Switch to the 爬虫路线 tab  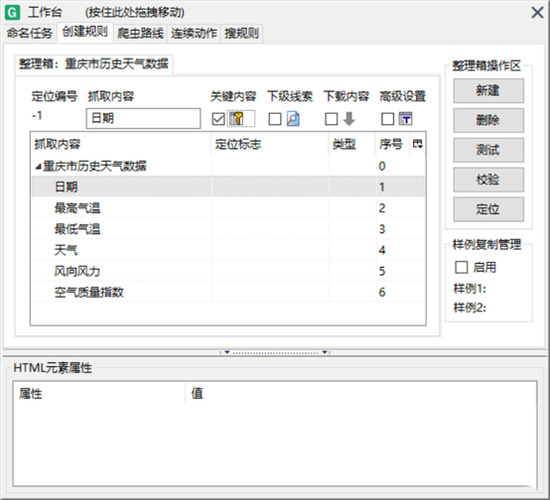(x=140, y=33)
